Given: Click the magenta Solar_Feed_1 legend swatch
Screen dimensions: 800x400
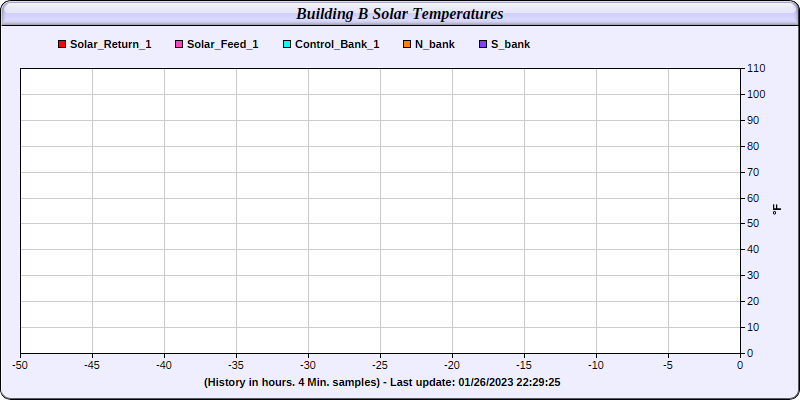Looking at the screenshot, I should click(x=179, y=44).
